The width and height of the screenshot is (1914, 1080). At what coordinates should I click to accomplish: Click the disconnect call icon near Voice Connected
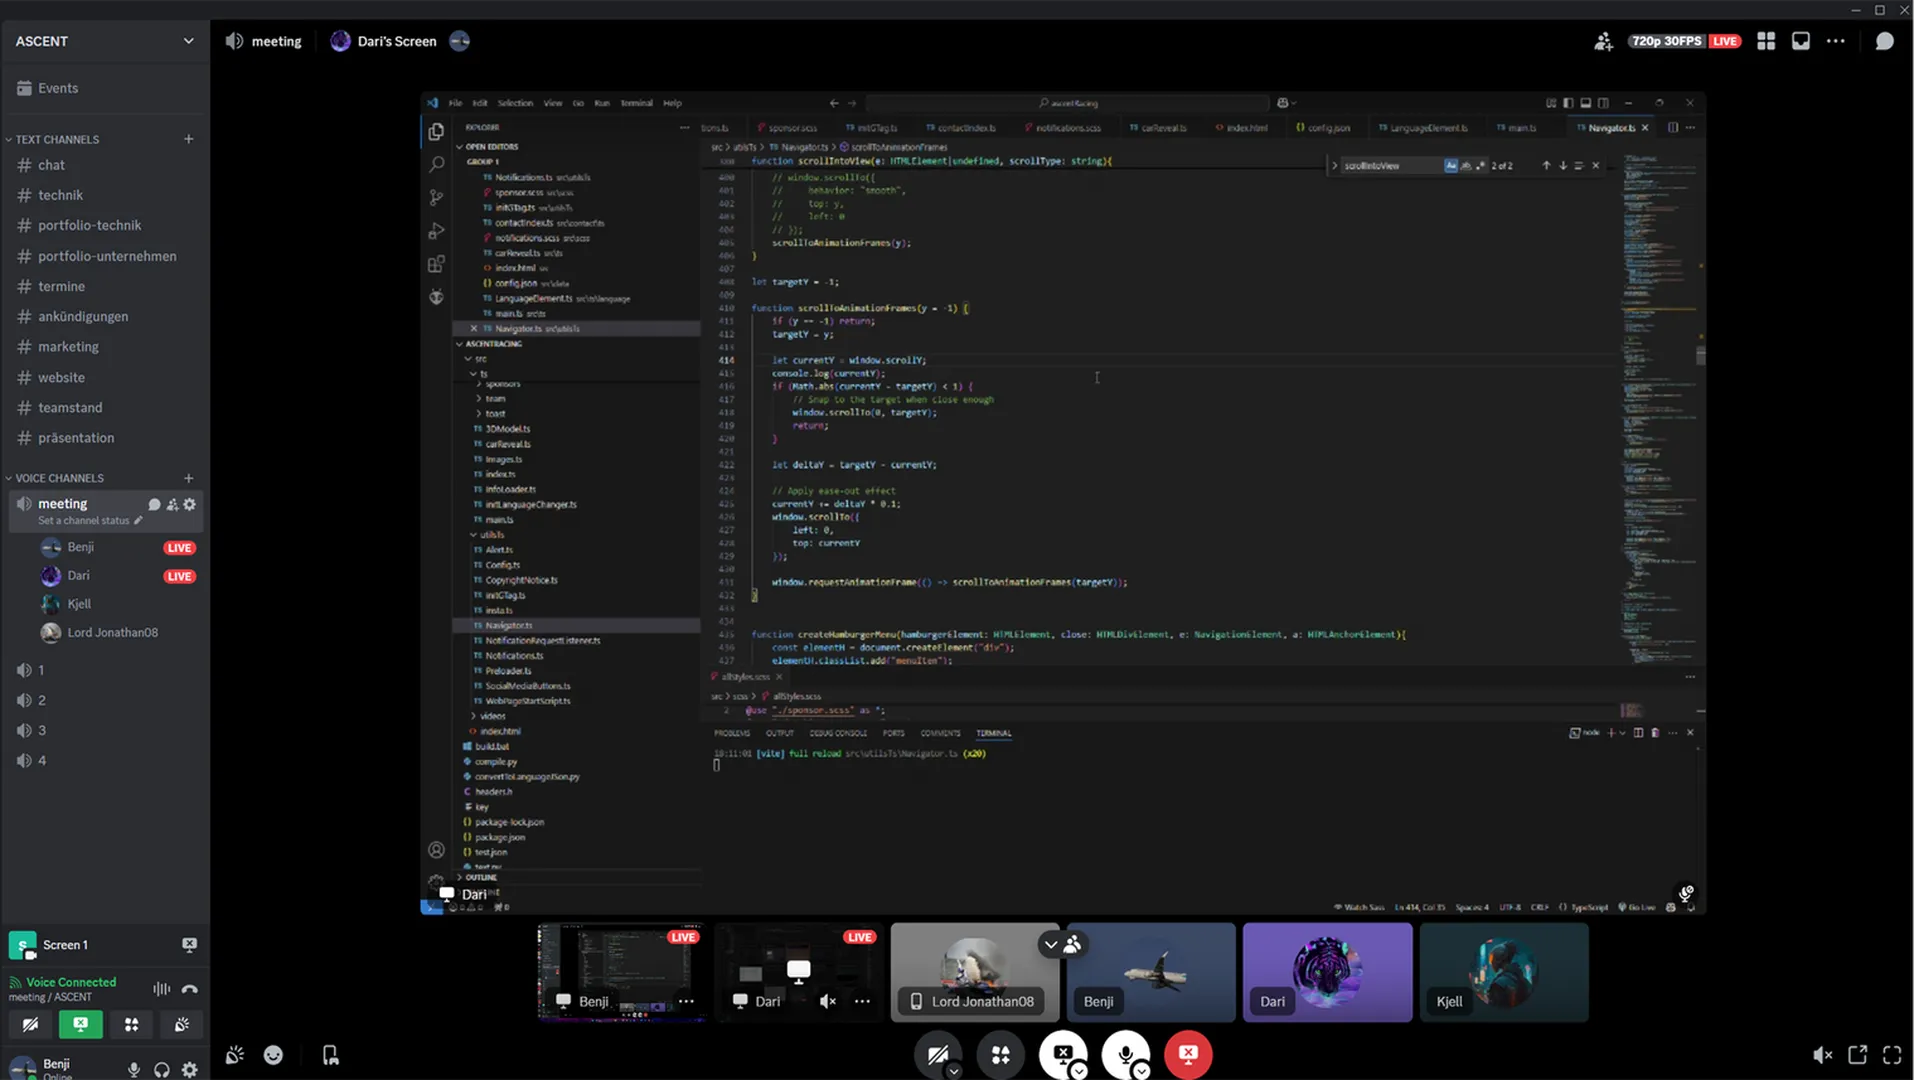[190, 988]
